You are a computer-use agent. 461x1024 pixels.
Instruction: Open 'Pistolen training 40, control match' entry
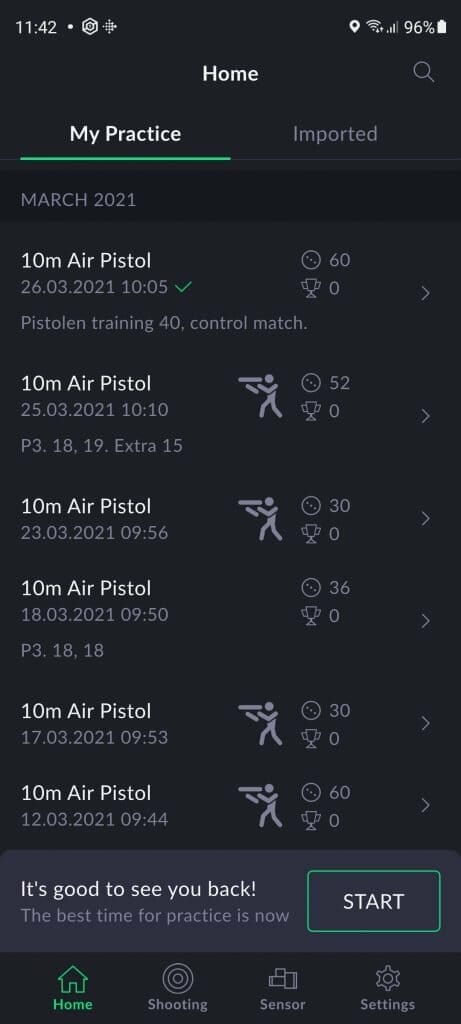(230, 291)
